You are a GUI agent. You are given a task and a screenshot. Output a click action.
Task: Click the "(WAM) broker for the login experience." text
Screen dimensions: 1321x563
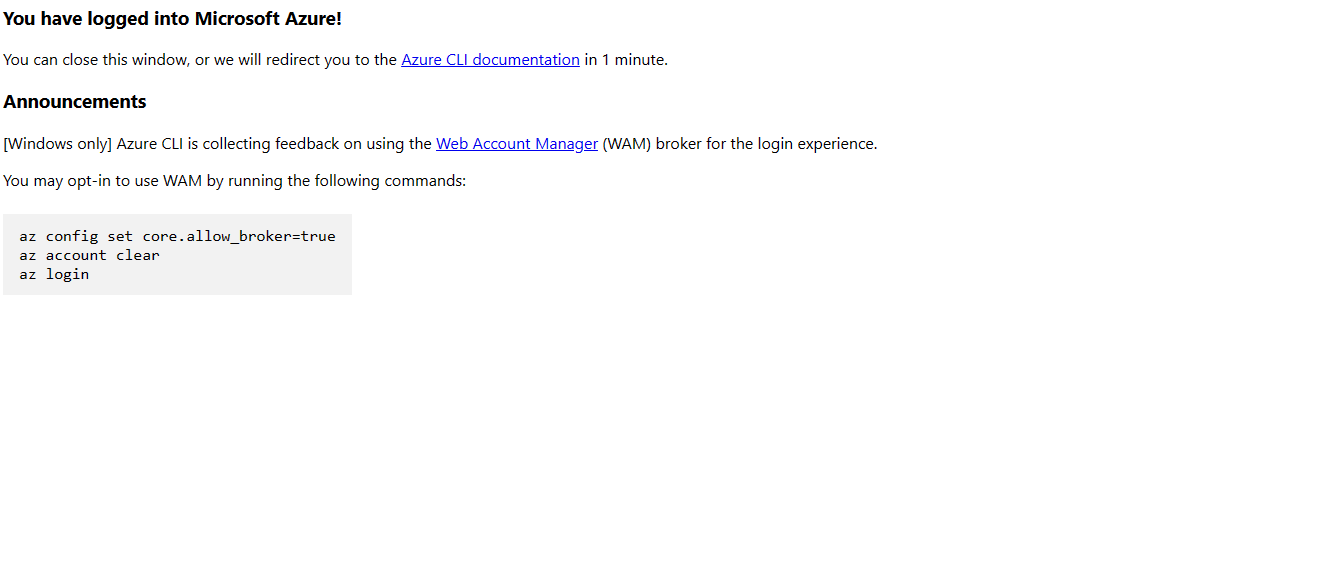740,144
